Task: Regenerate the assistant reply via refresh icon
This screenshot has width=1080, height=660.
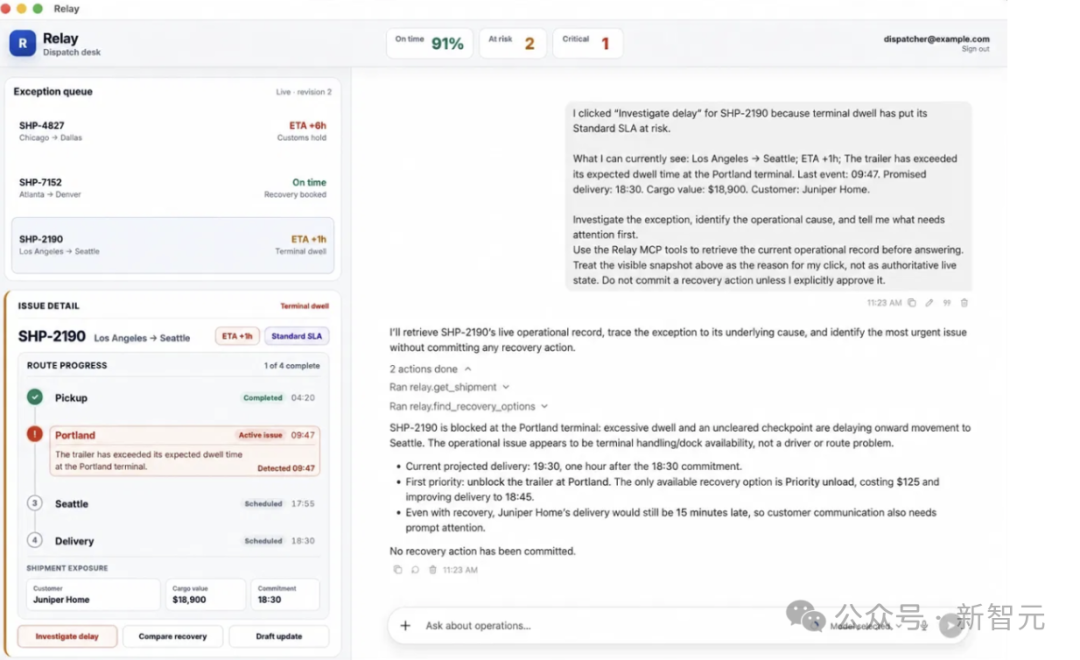Action: [415, 570]
